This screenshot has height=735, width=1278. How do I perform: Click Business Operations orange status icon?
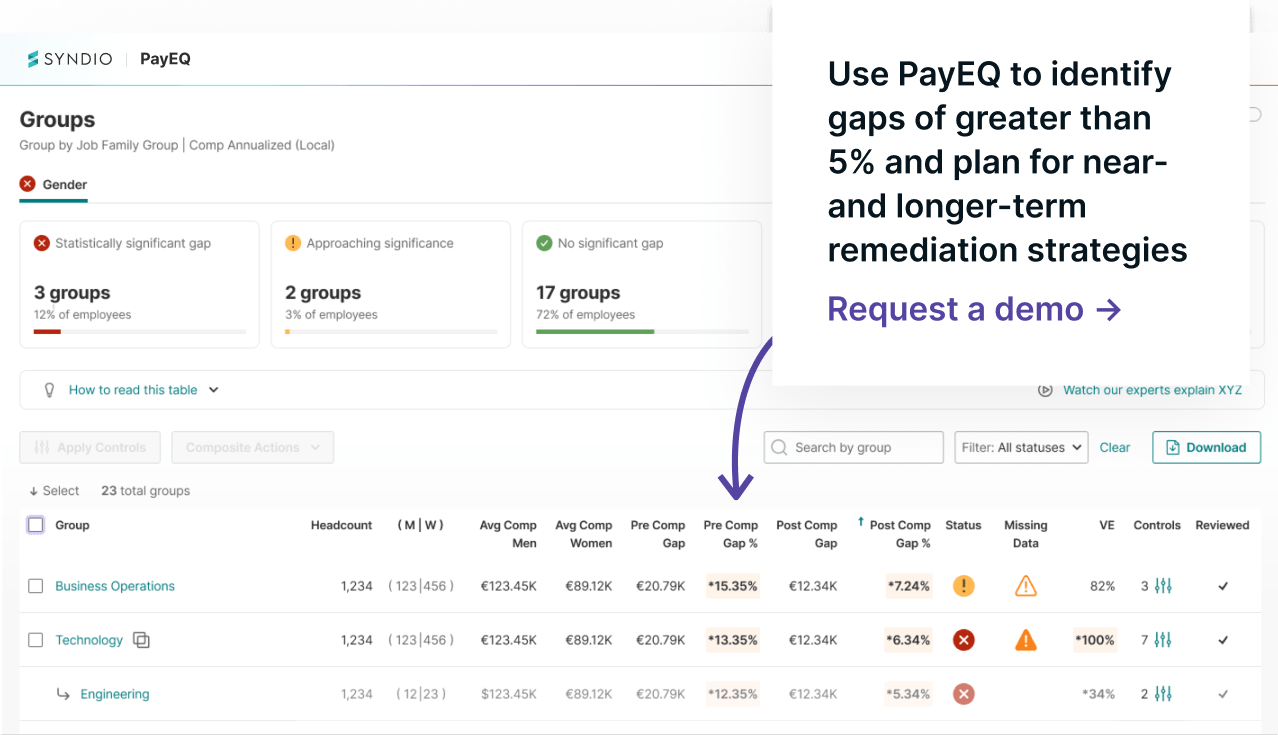click(963, 586)
